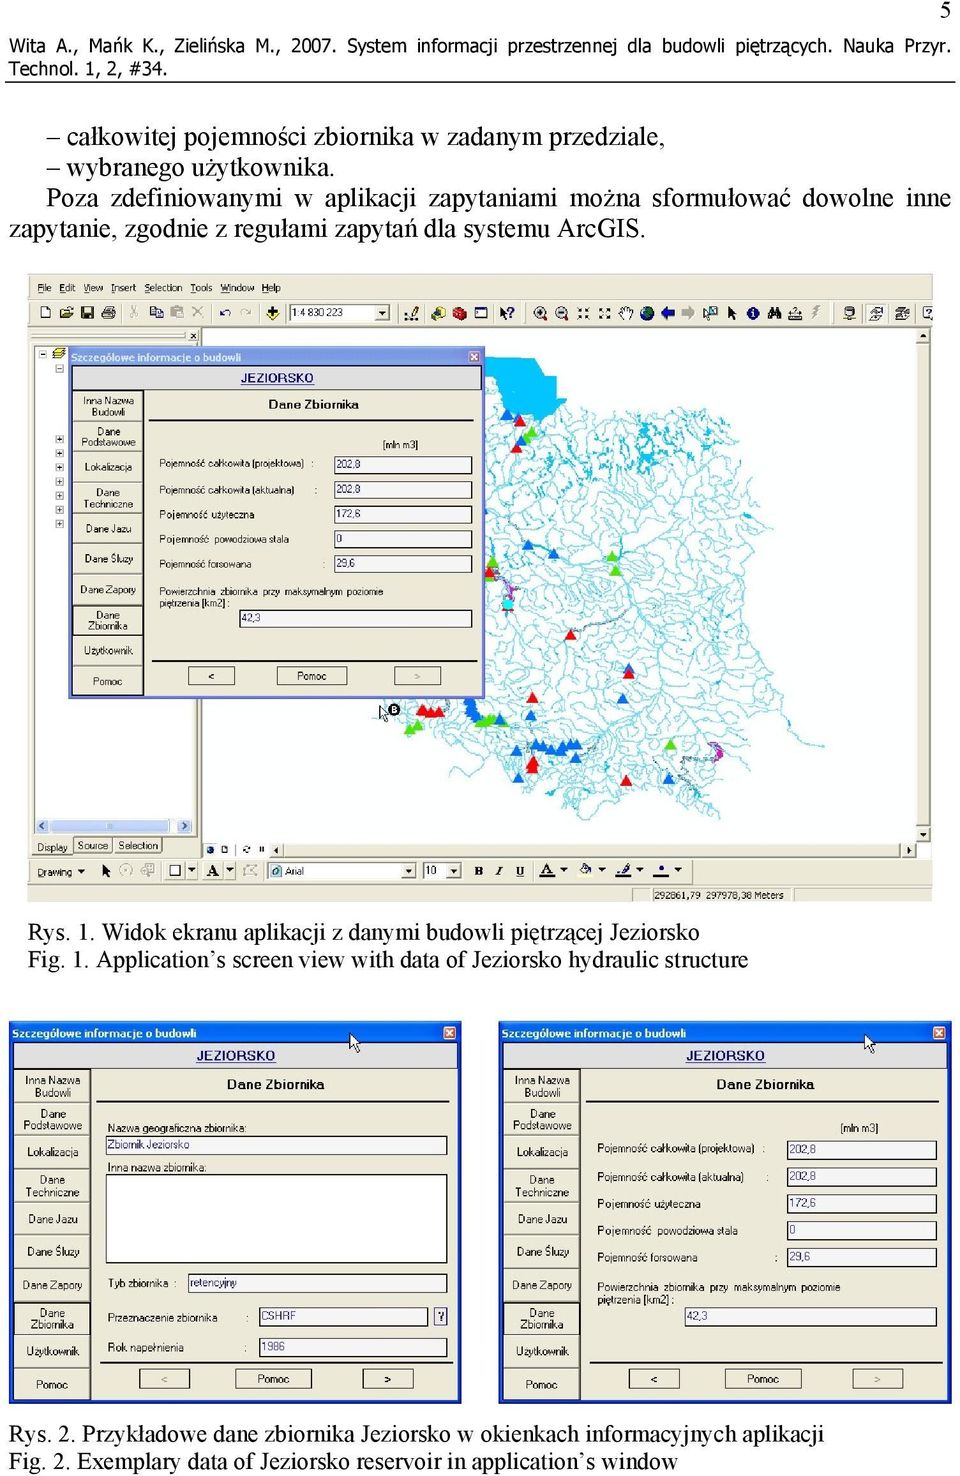Viewport: 960px width, 1476px height.
Task: Open the fill color bucket dropdown
Action: tap(602, 870)
